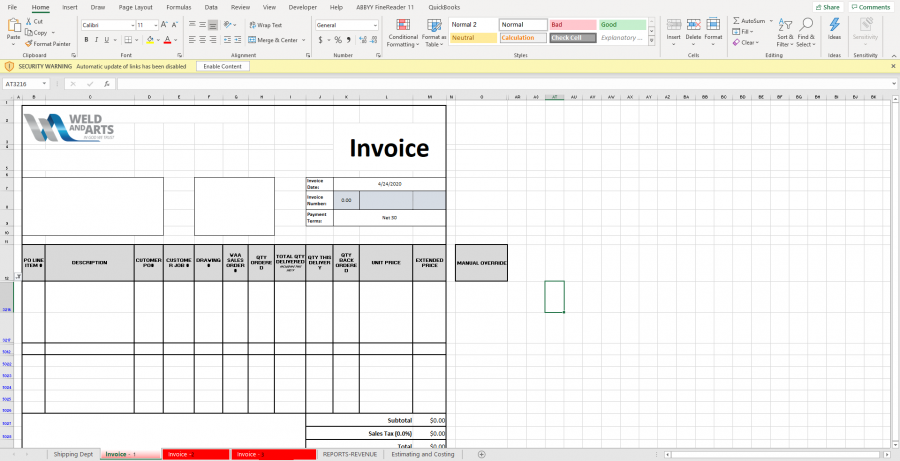Open the Format cells menu icon
900x461 pixels.
[713, 25]
